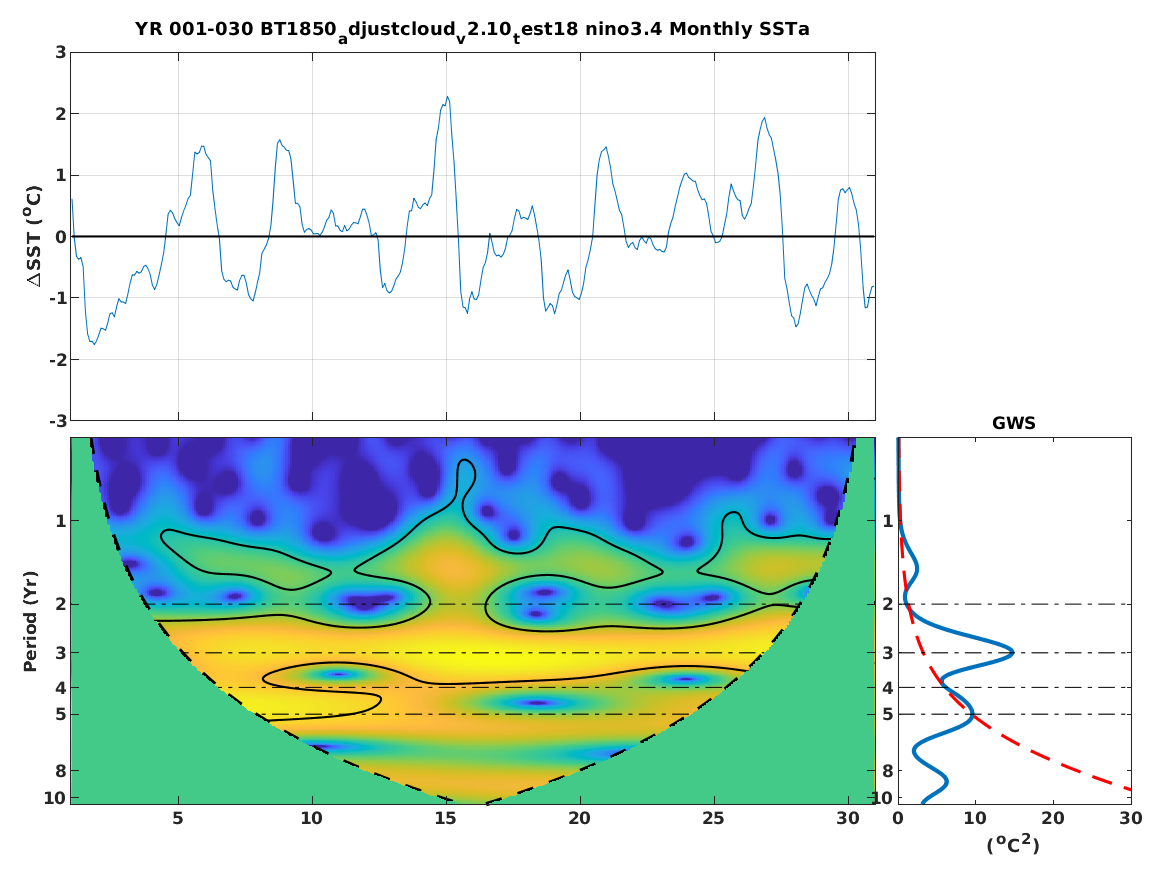
Task: Select period tick "2" on the GWS panel axis
Action: [x=888, y=604]
